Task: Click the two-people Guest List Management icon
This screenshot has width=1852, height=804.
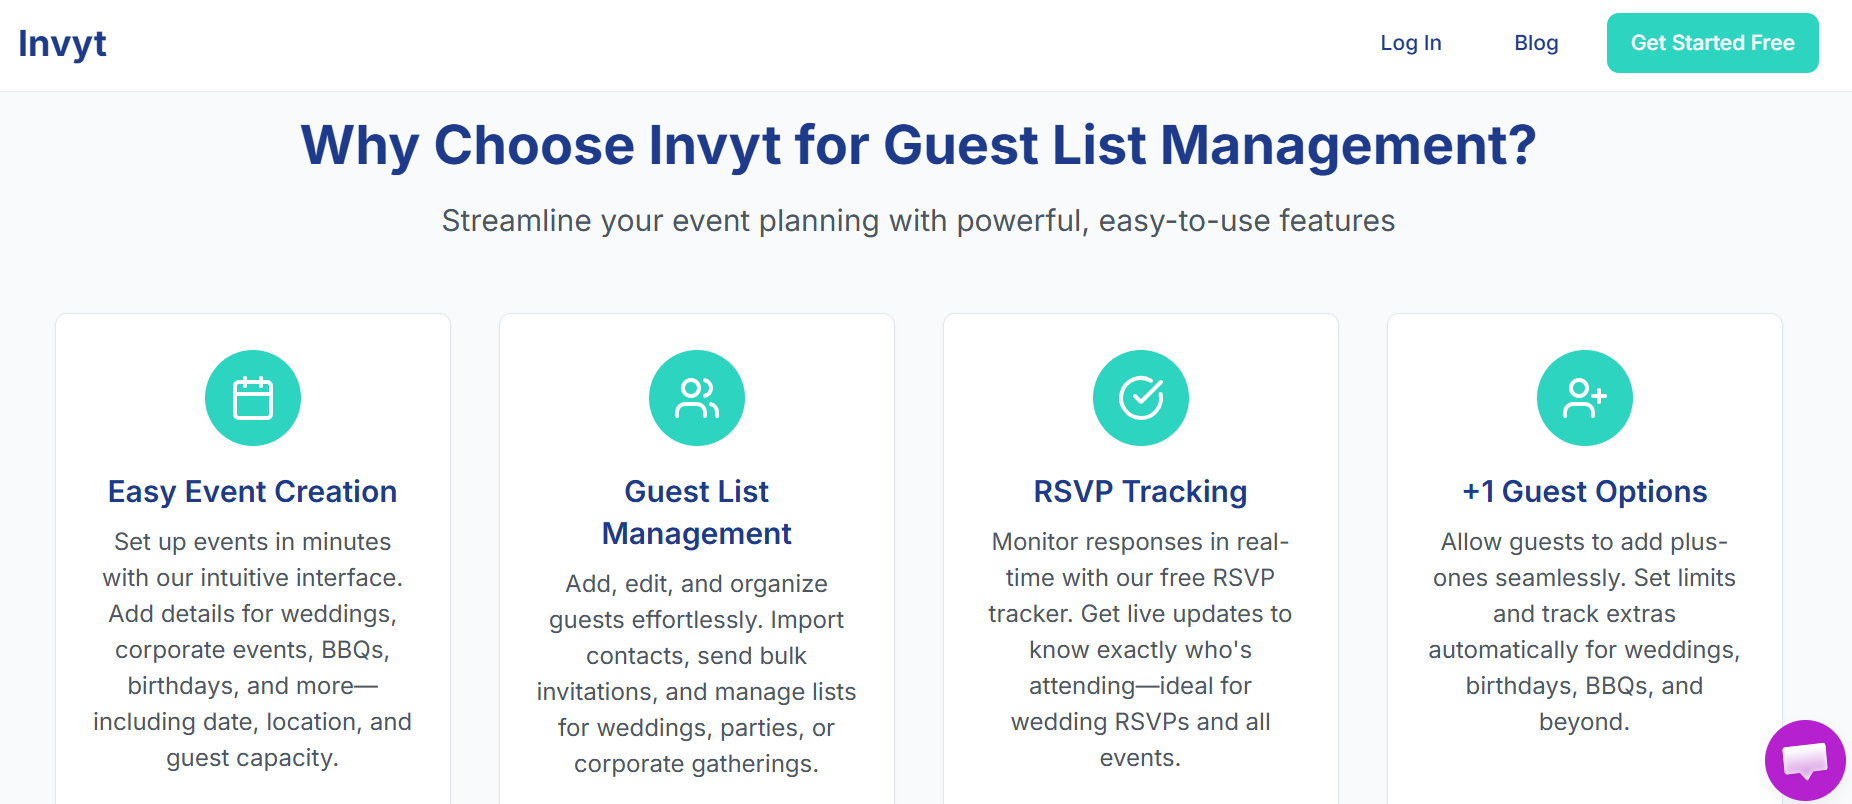Action: 697,398
